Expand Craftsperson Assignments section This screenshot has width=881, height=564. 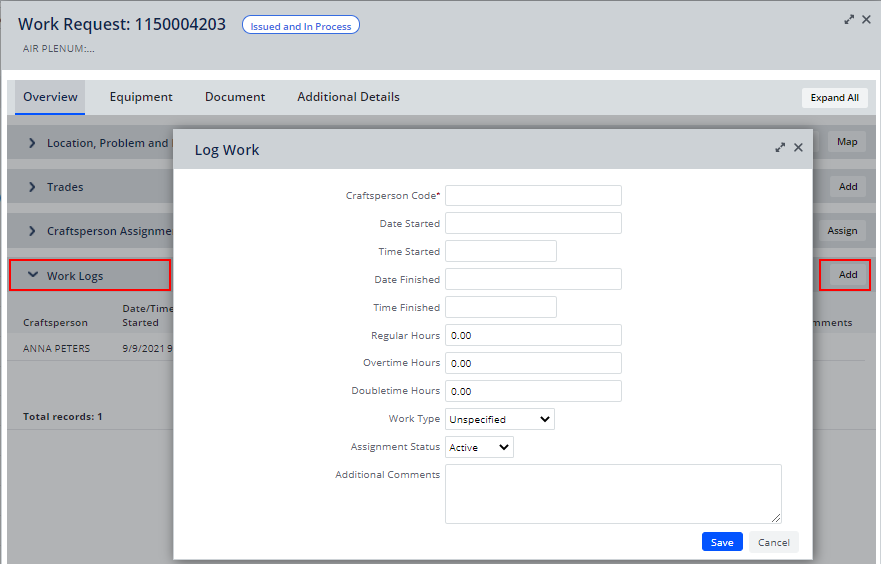(32, 231)
